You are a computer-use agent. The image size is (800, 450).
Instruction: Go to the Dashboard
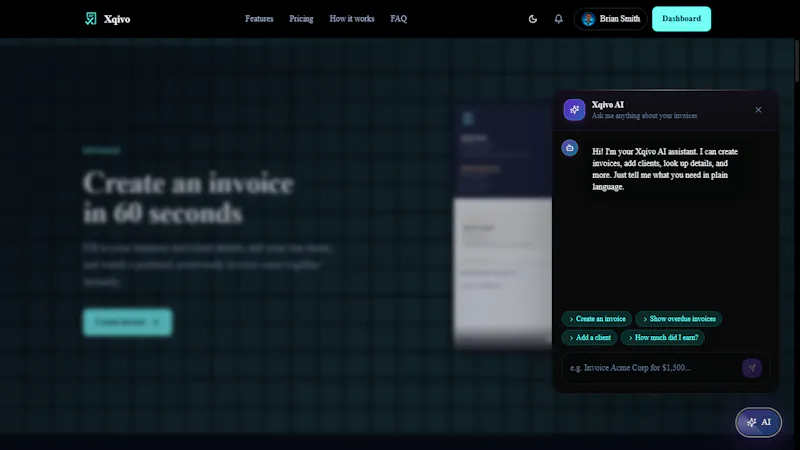coord(681,19)
